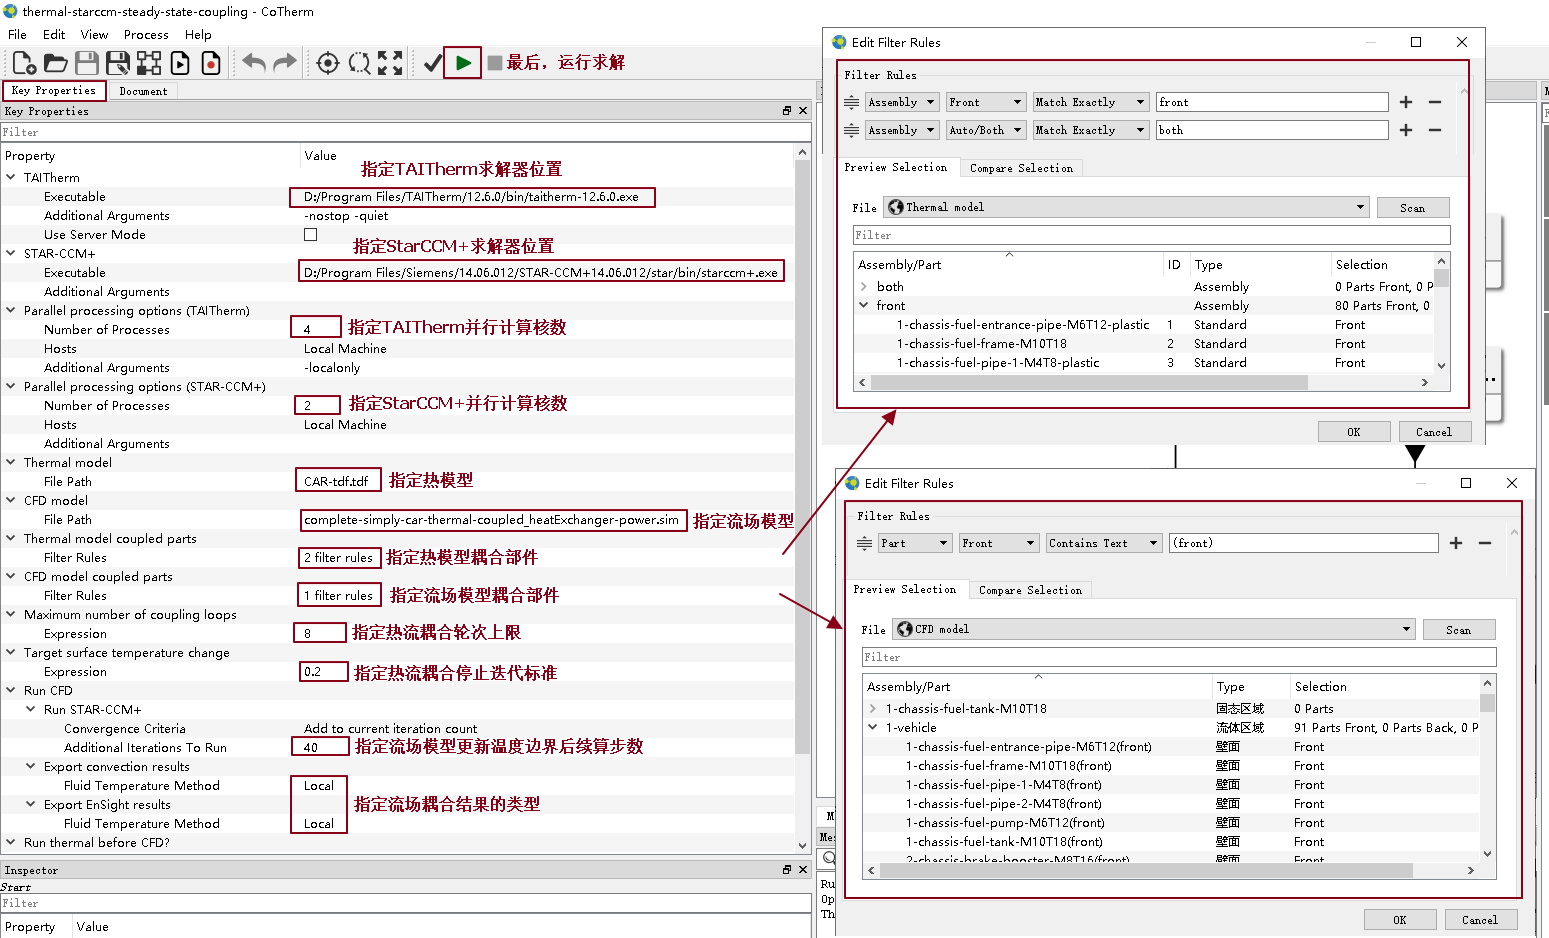The width and height of the screenshot is (1549, 938).
Task: Open the View menu
Action: click(x=94, y=34)
